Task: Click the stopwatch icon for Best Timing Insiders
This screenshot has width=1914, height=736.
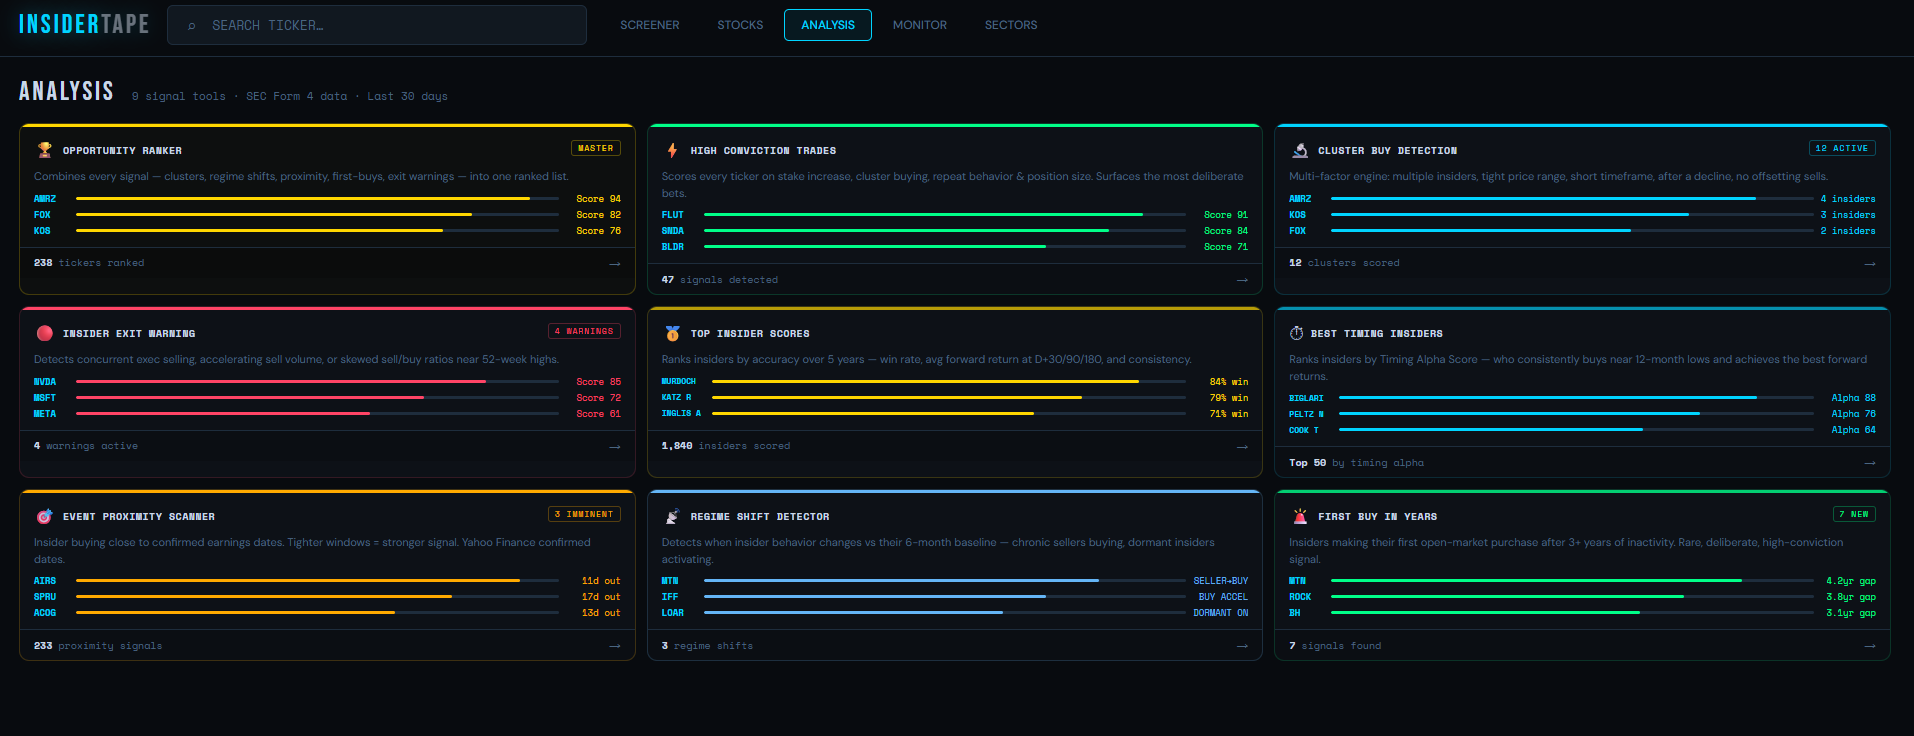Action: (x=1297, y=333)
